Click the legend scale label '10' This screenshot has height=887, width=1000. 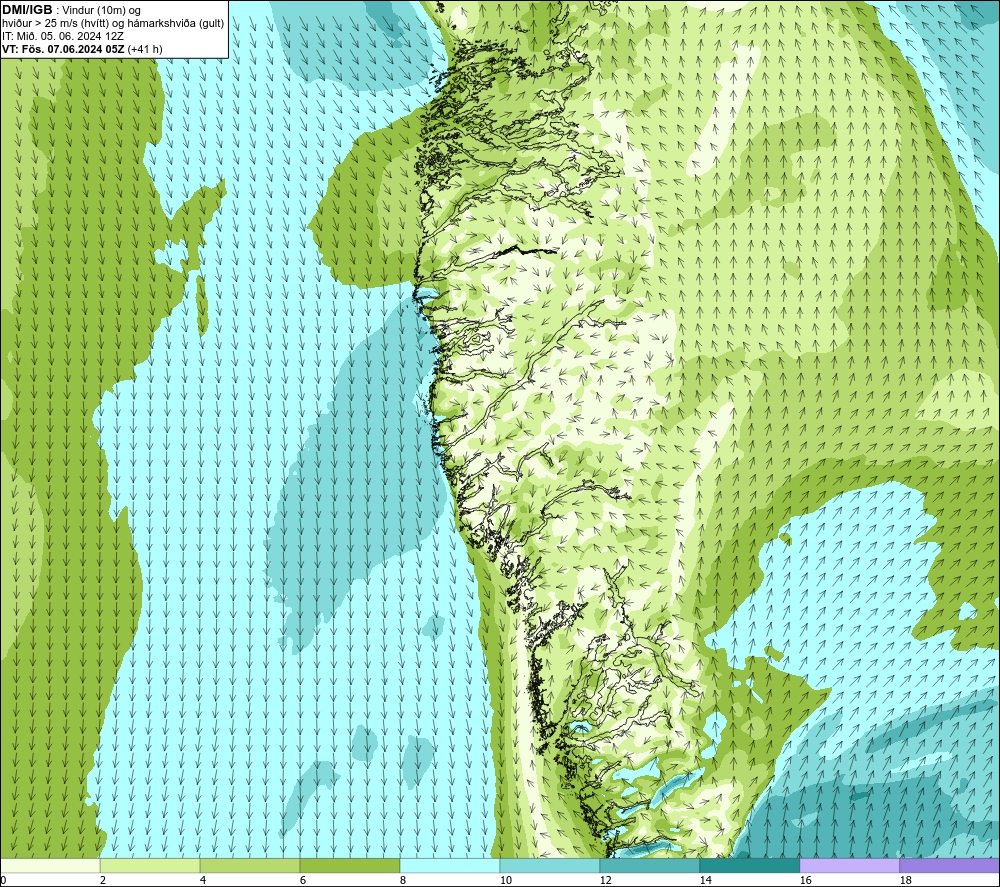tap(506, 881)
